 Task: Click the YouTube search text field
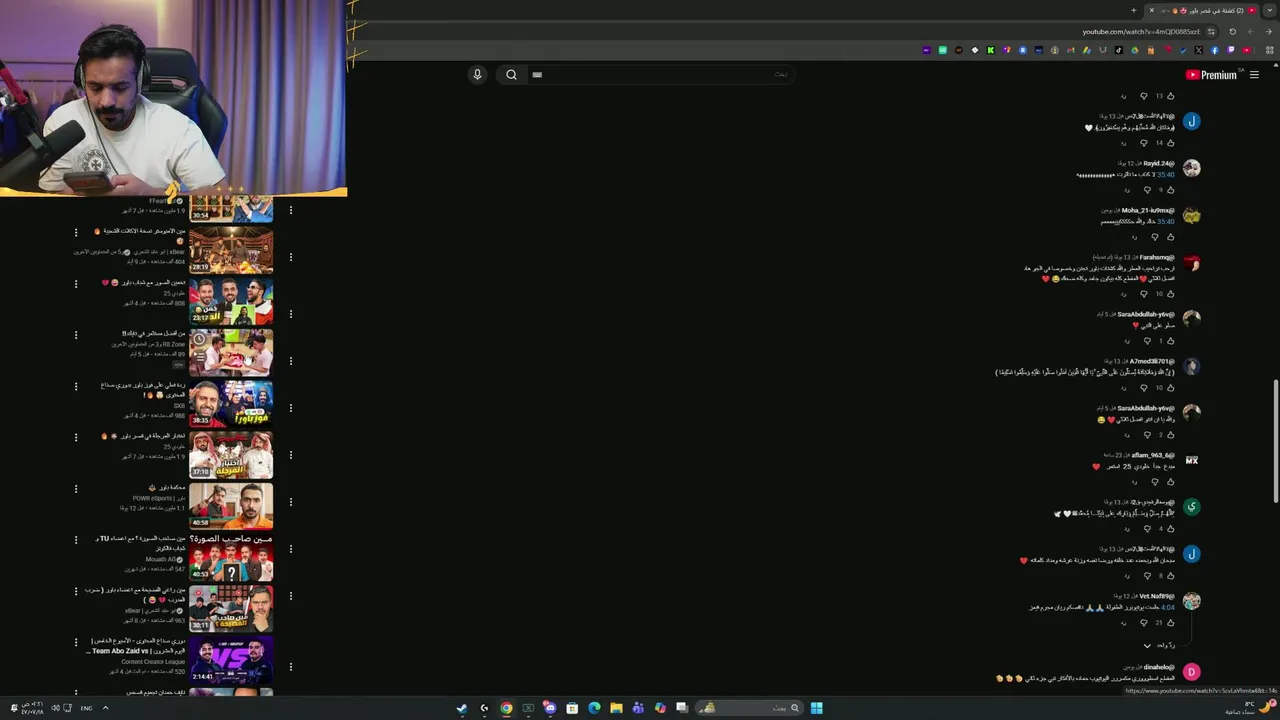click(660, 74)
